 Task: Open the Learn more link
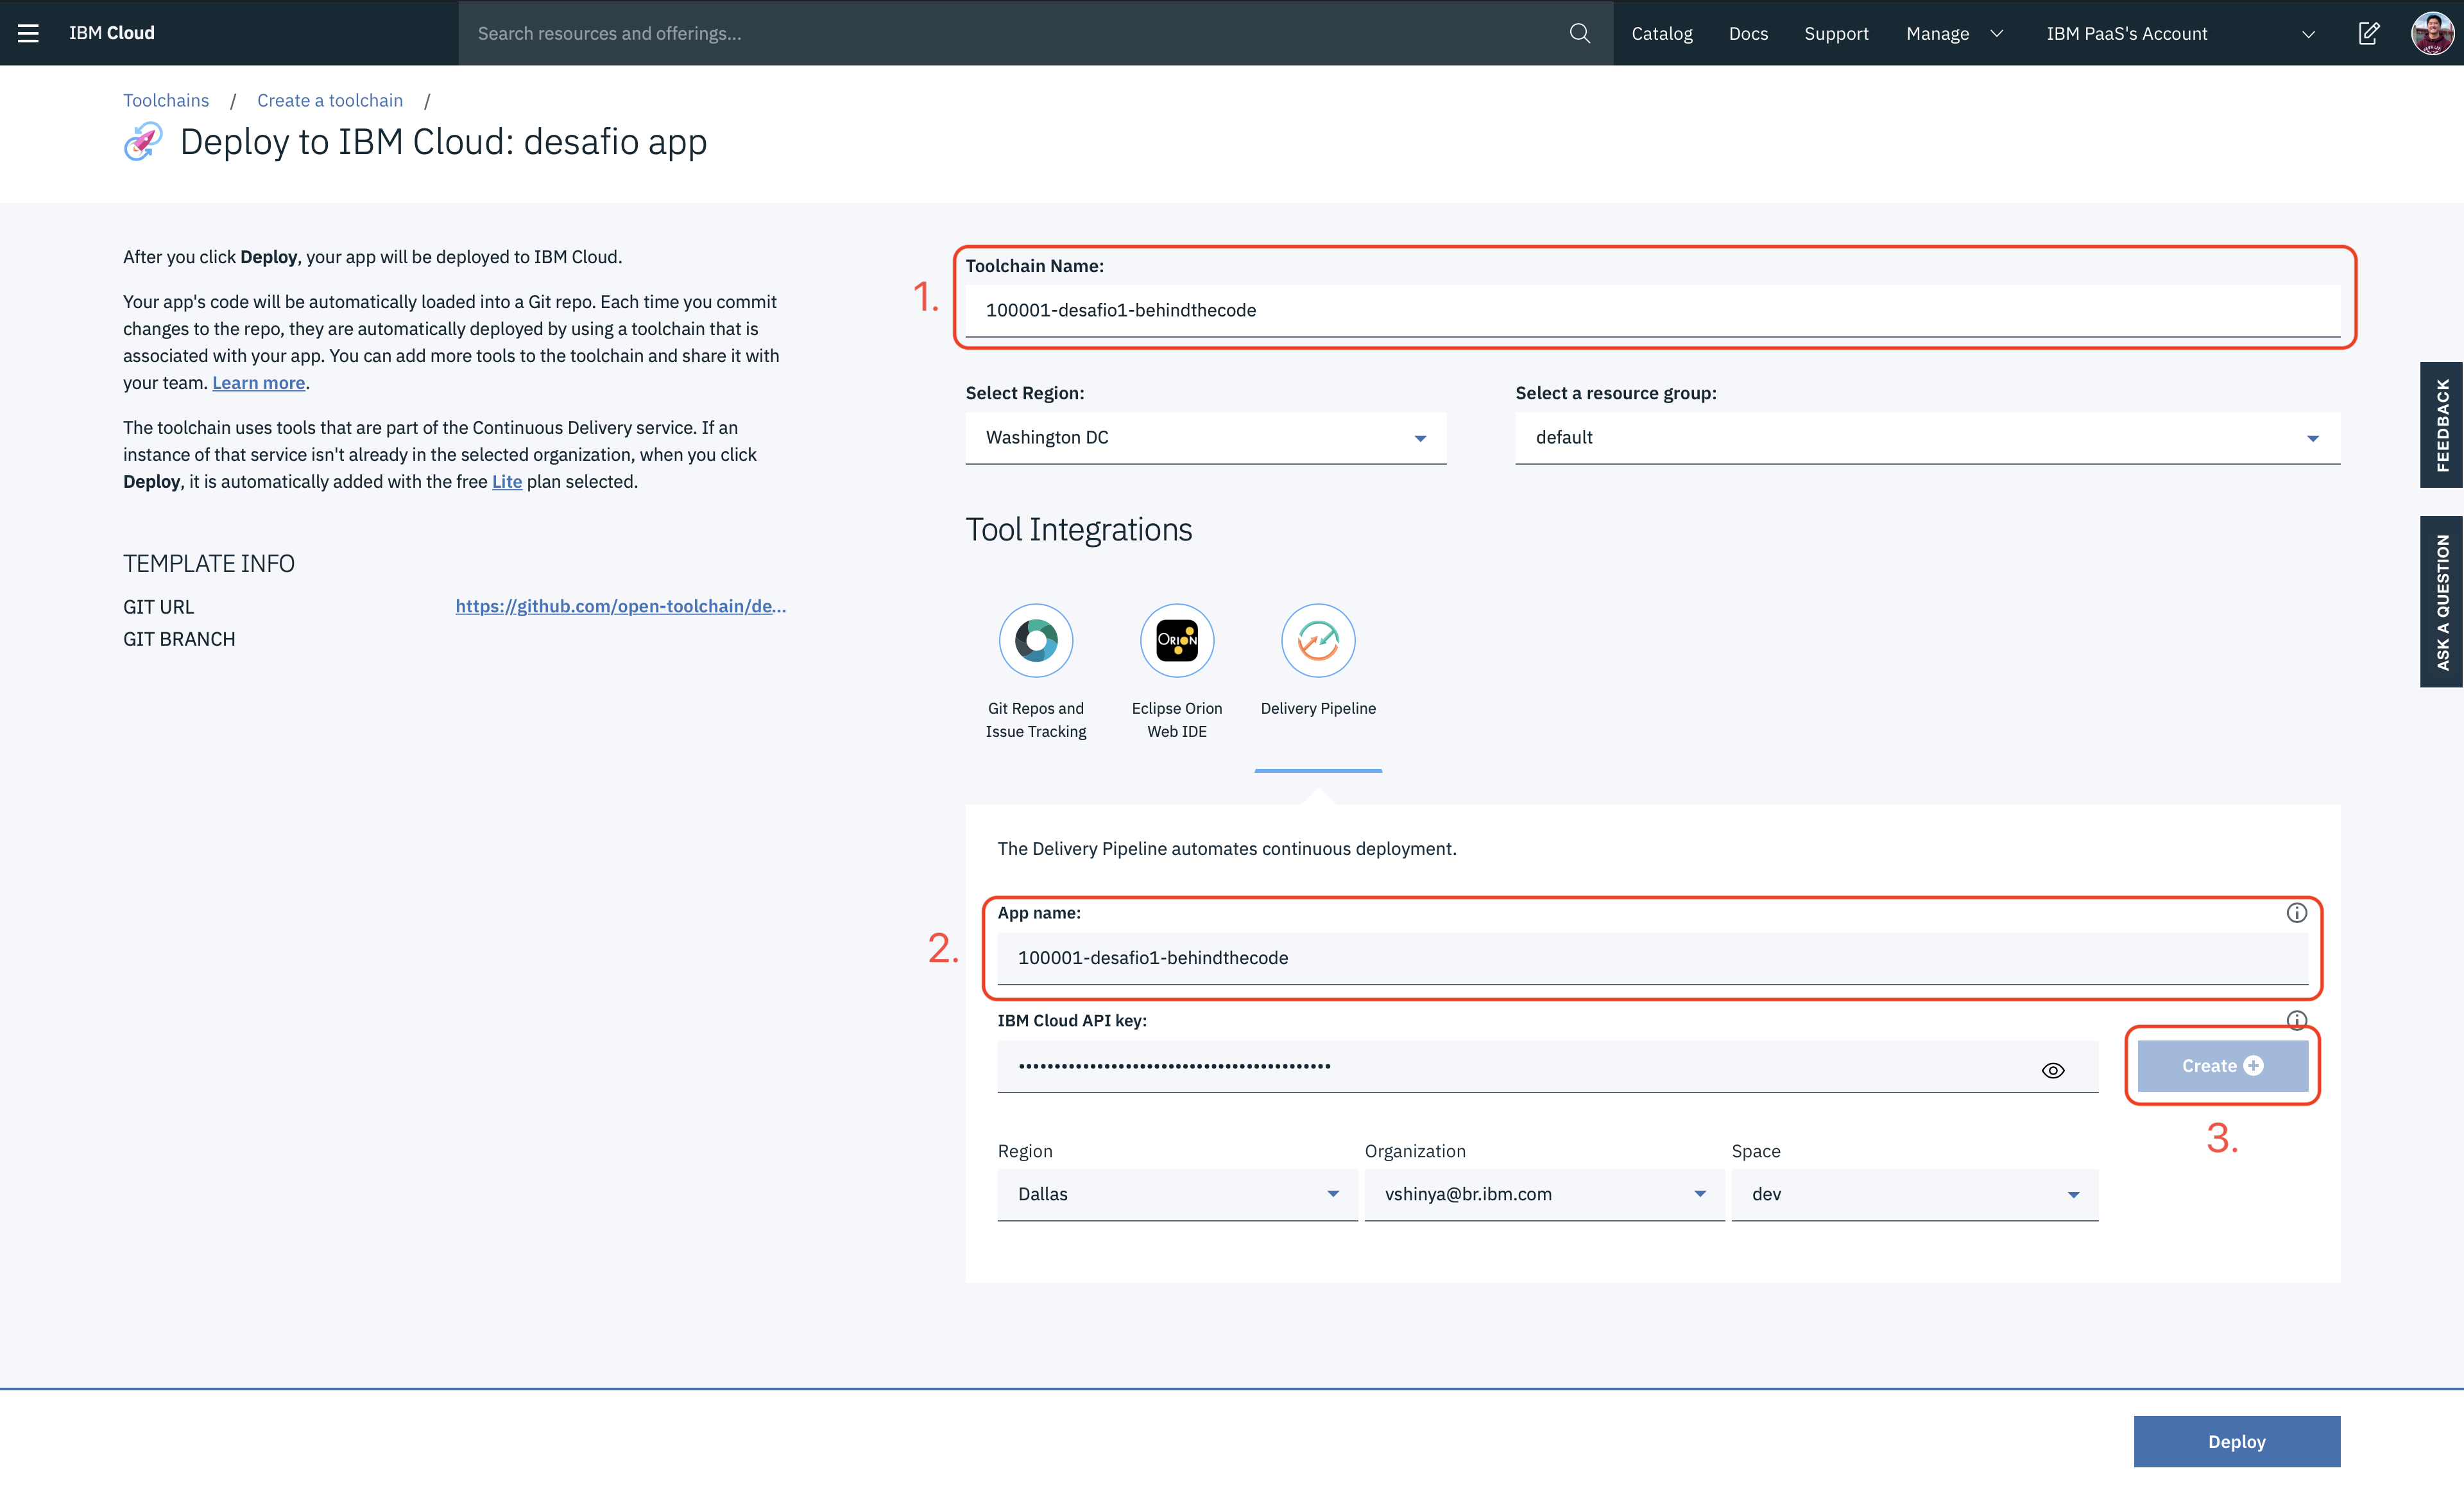pyautogui.click(x=258, y=382)
